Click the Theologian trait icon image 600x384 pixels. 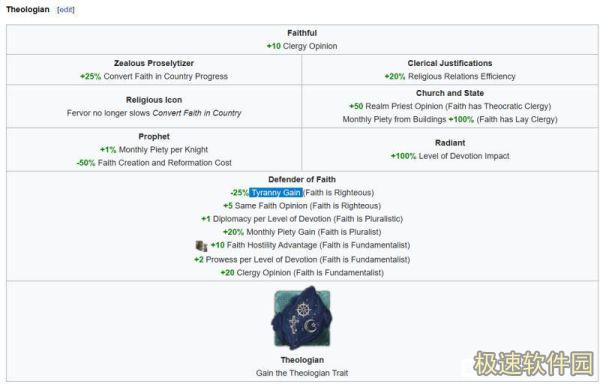click(x=302, y=318)
